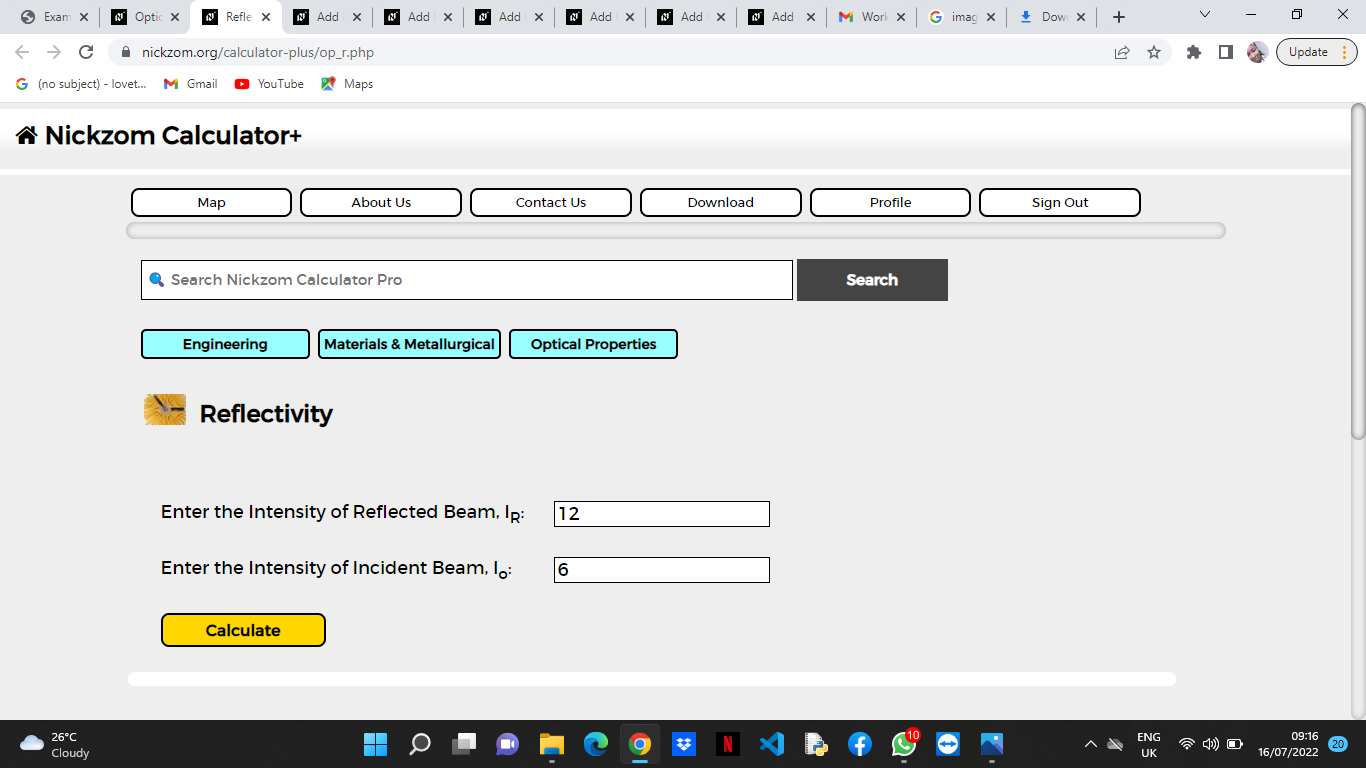Click the Intensity of Reflected Beam input
The width and height of the screenshot is (1366, 768).
[662, 514]
